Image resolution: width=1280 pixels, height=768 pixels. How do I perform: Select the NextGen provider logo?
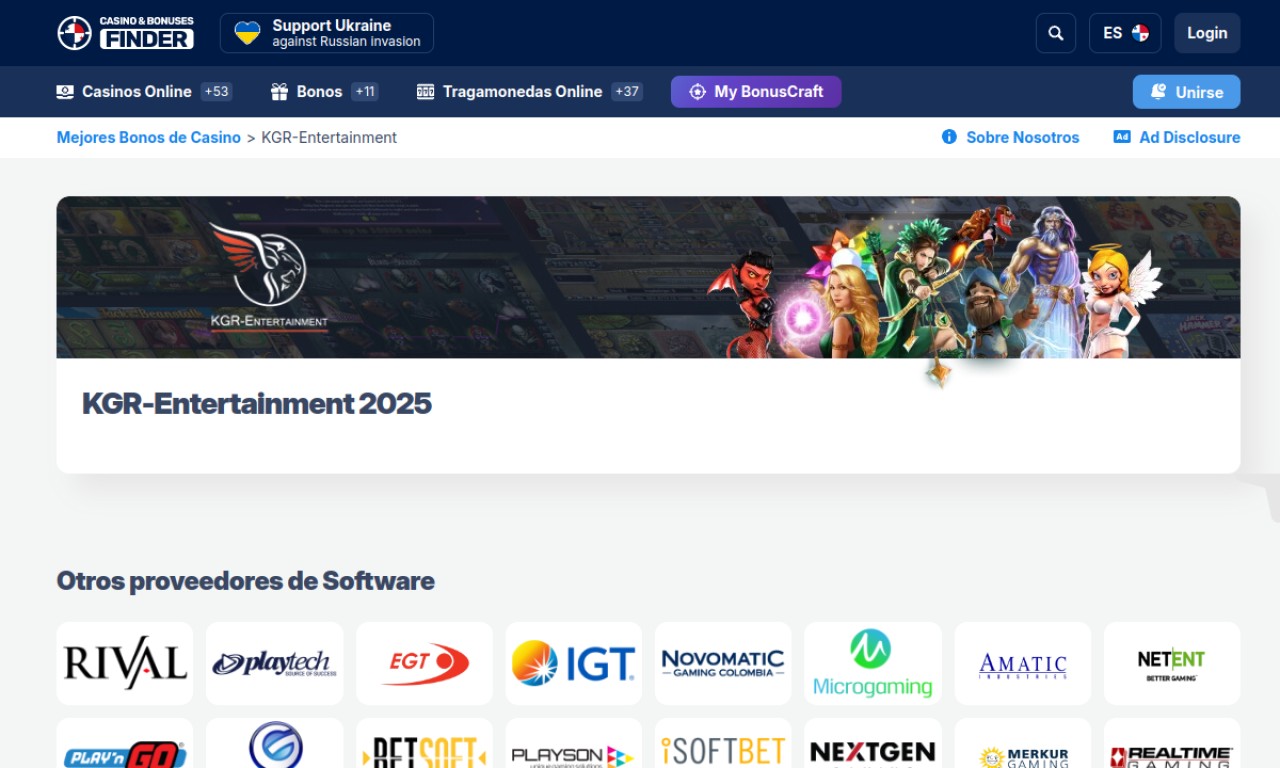tap(873, 743)
